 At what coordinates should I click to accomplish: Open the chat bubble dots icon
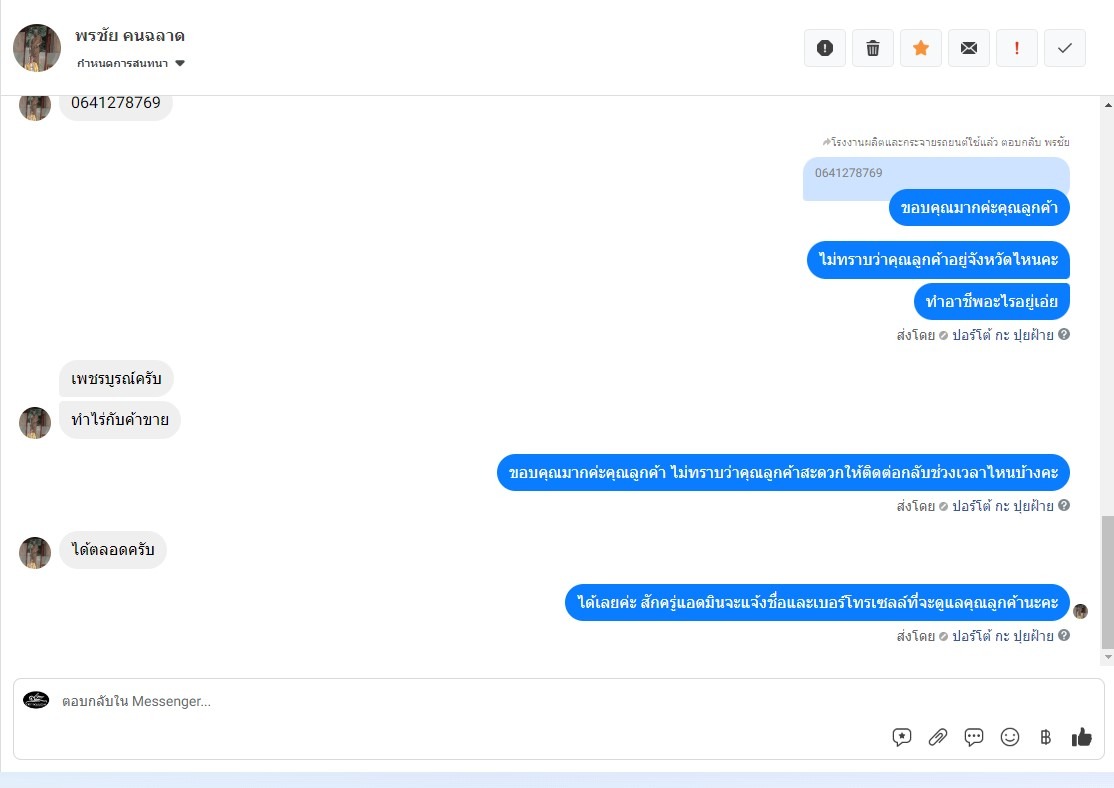point(974,738)
